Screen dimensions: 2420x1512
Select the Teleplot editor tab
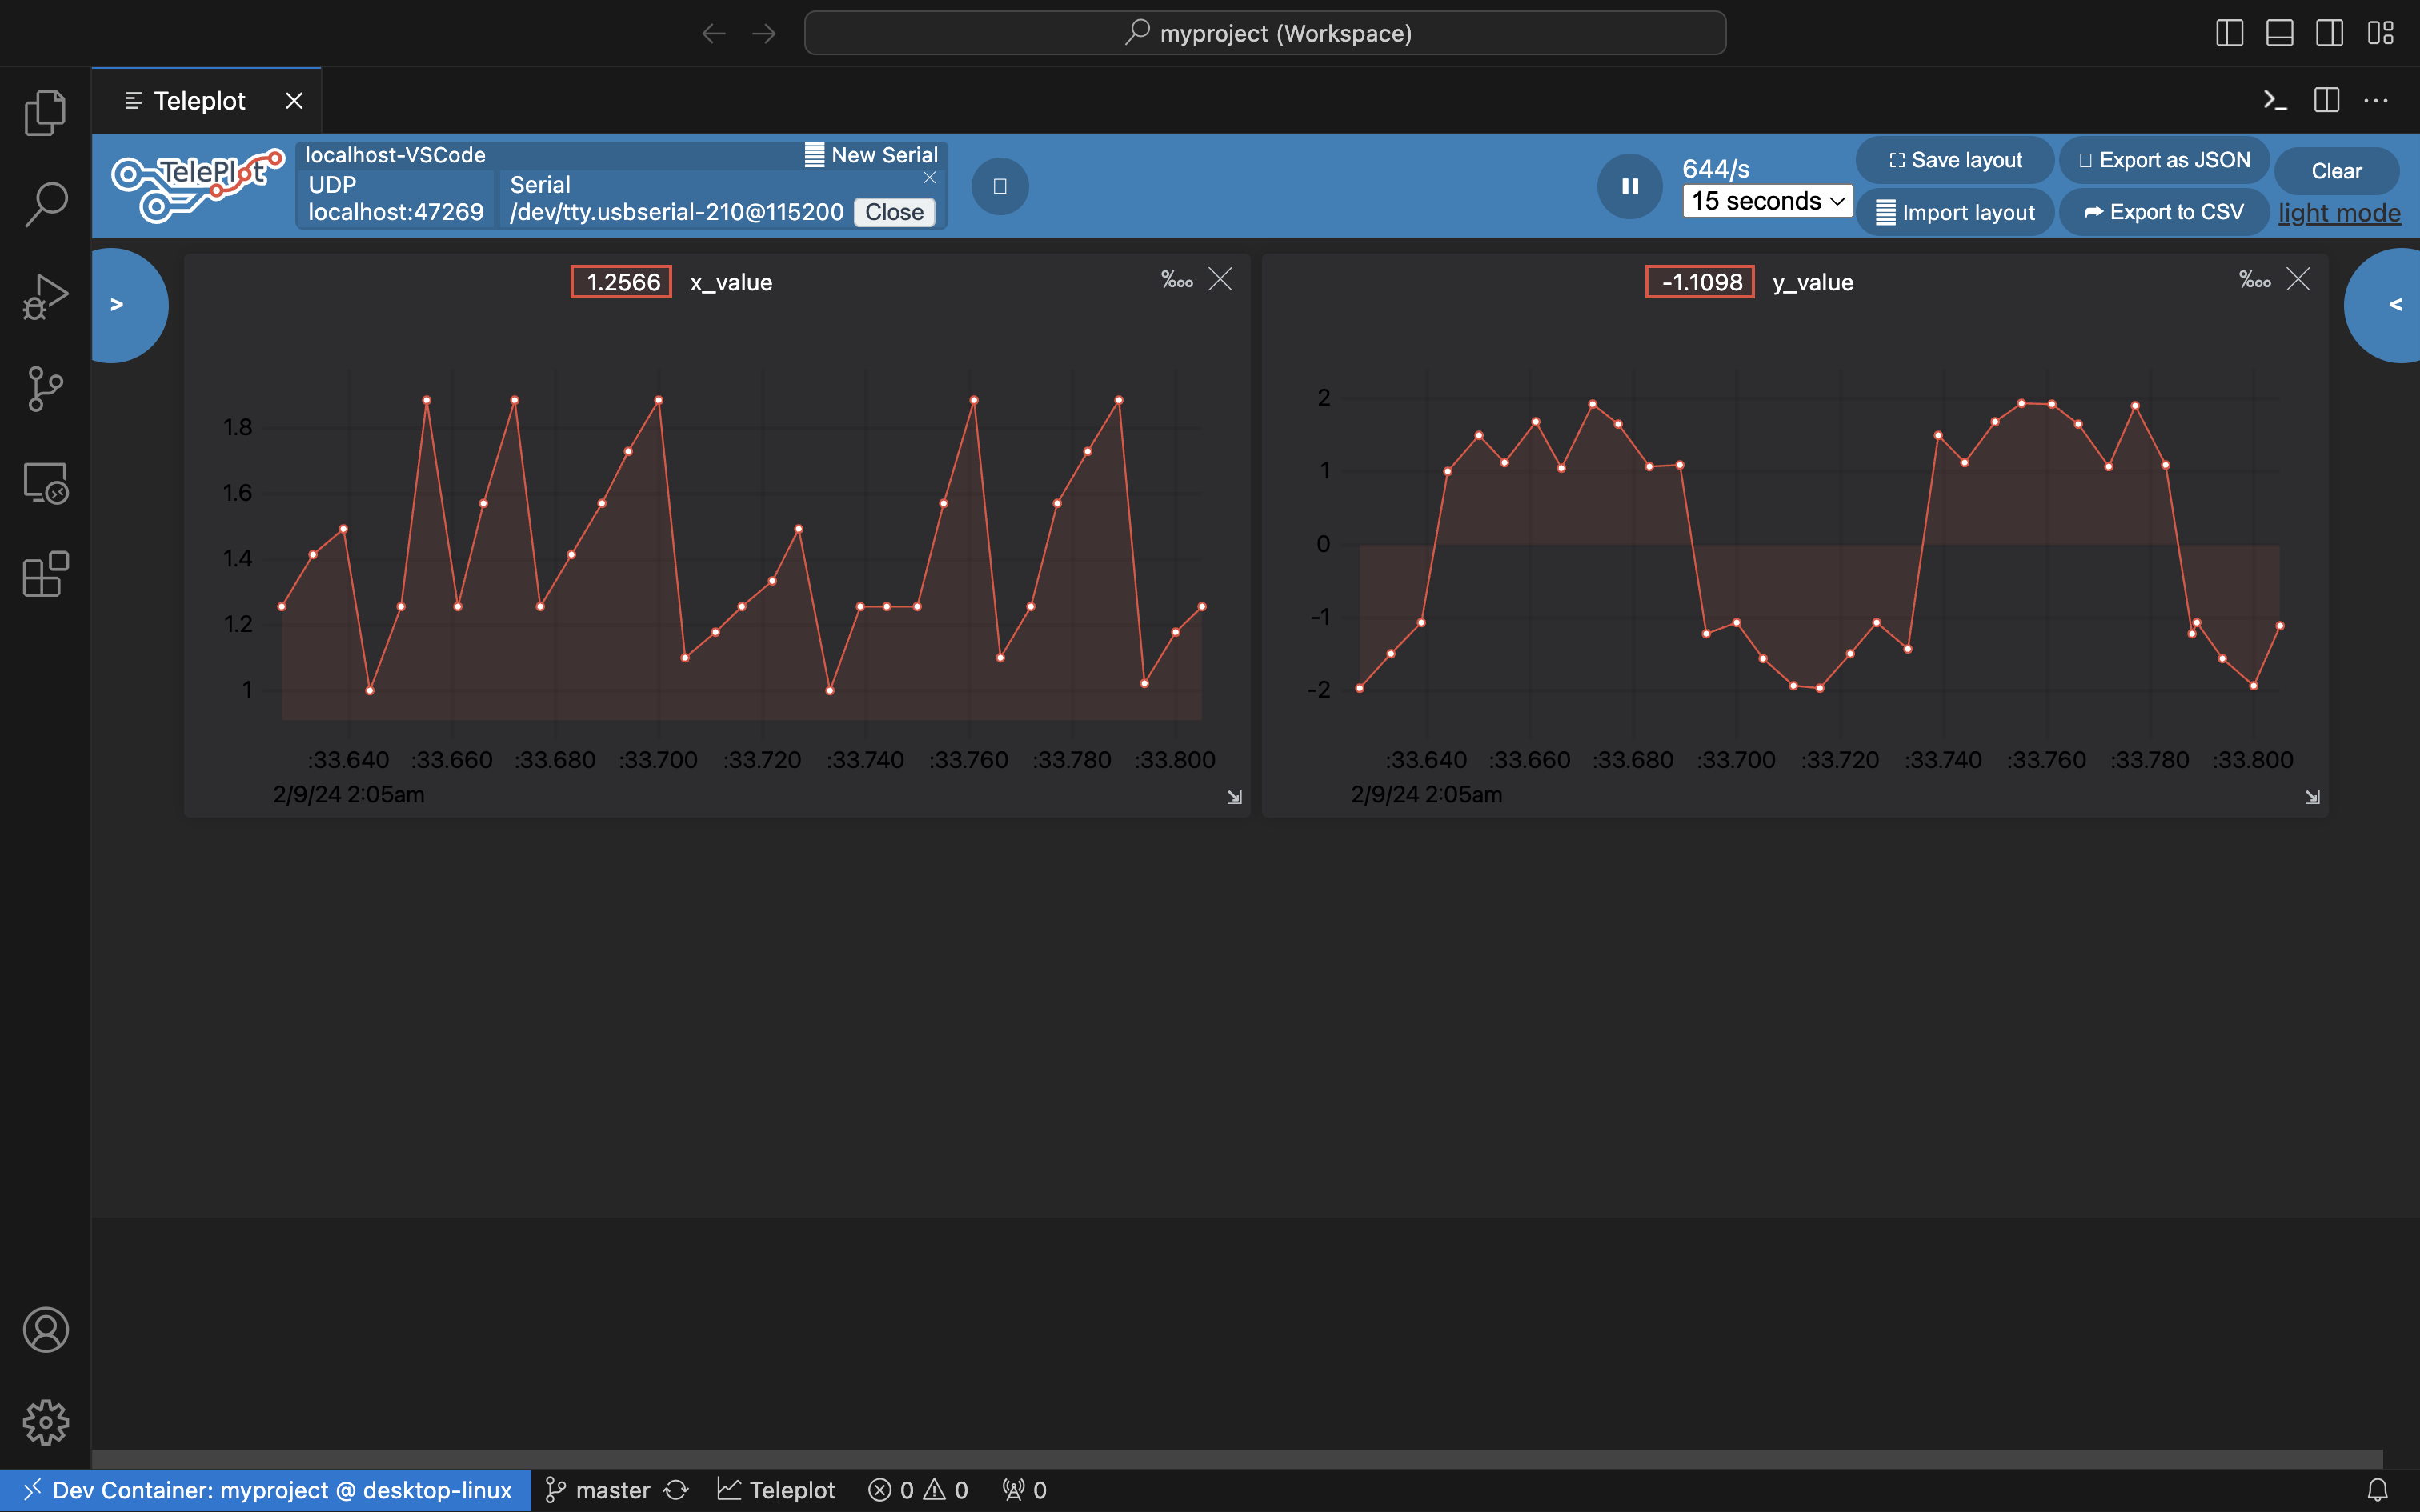(x=199, y=101)
